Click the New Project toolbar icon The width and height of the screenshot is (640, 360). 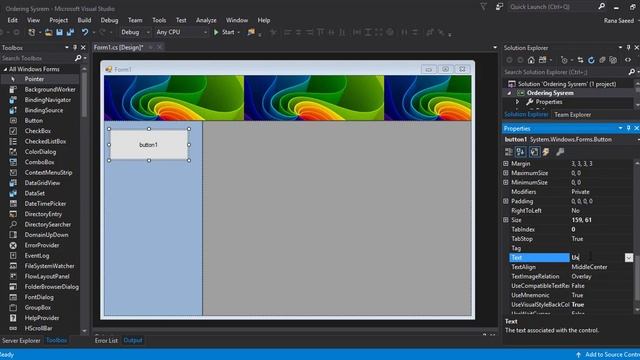tap(31, 32)
